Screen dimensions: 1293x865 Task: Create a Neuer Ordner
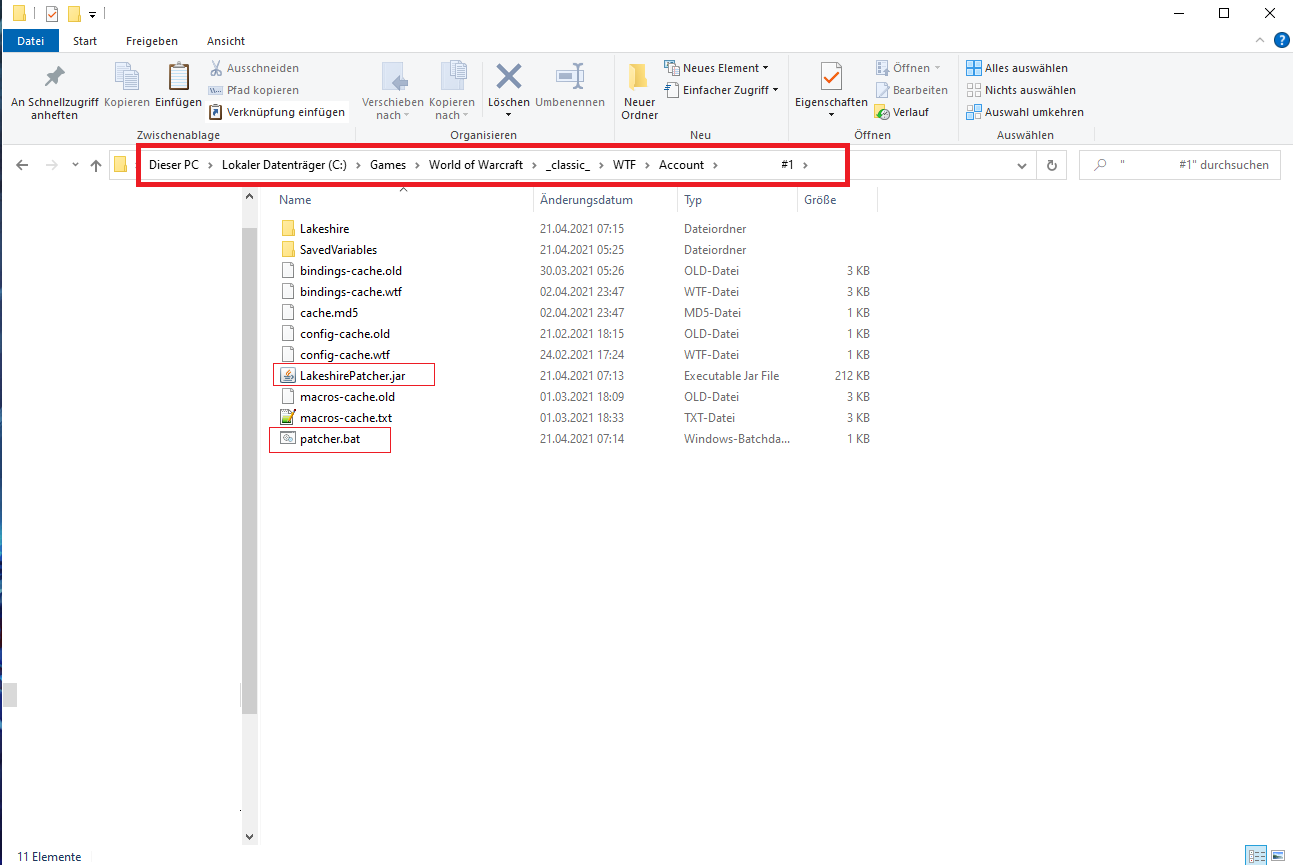pos(640,92)
